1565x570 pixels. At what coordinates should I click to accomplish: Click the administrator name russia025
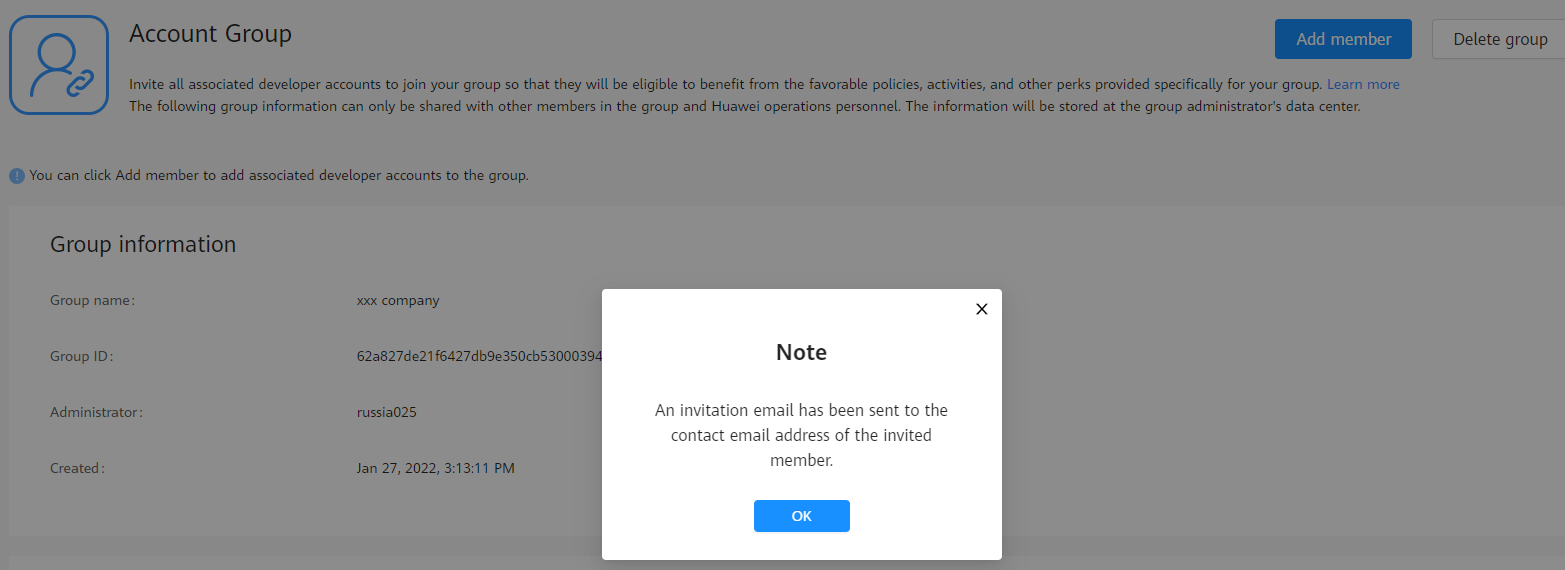pyautogui.click(x=387, y=412)
